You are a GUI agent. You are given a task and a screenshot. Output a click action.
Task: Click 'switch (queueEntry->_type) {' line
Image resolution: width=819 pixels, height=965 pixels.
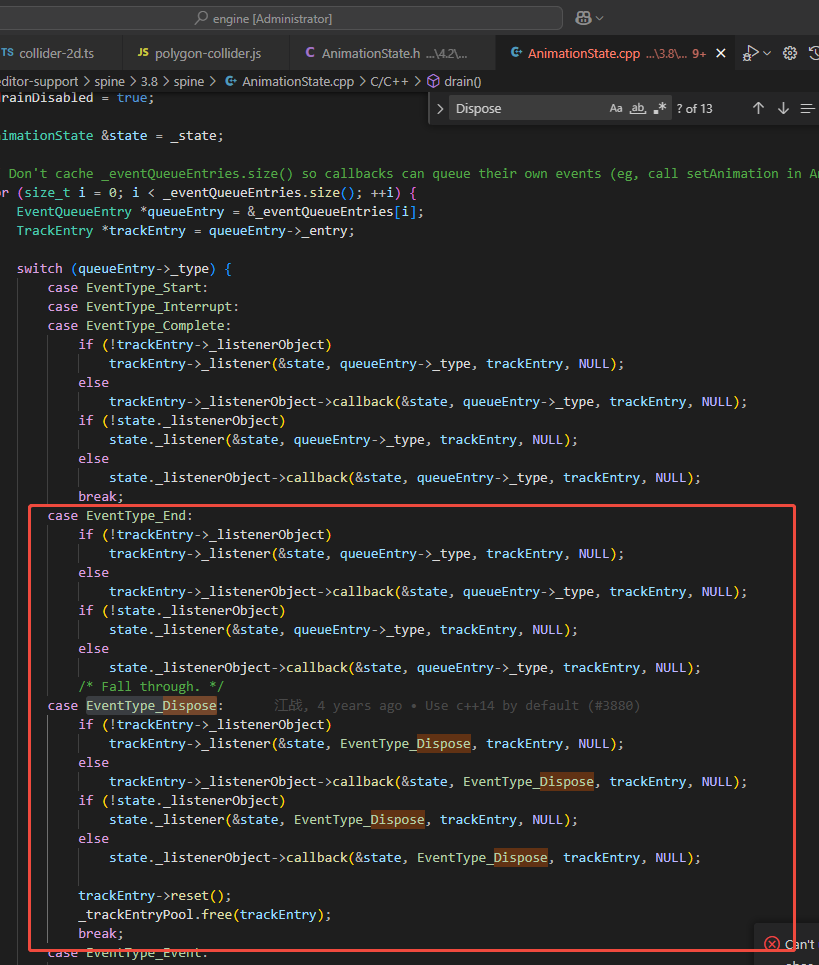click(124, 269)
